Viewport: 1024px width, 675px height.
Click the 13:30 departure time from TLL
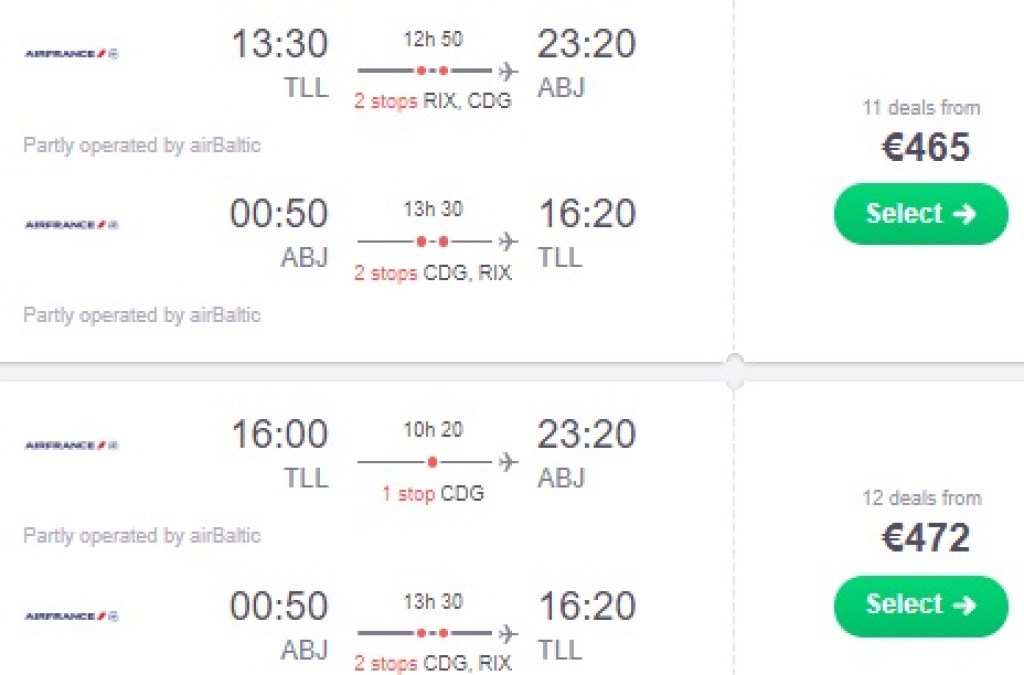coord(279,45)
